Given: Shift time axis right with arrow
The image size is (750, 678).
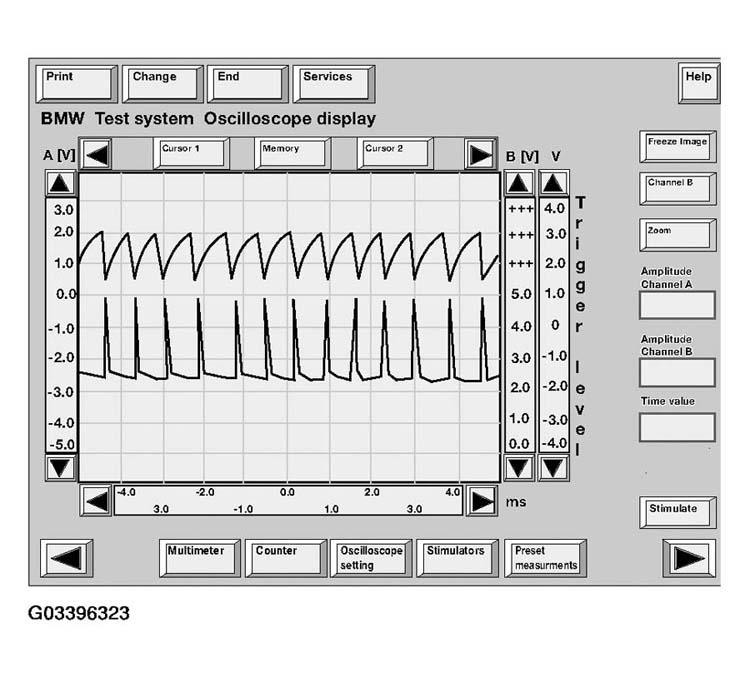Looking at the screenshot, I should coord(482,501).
